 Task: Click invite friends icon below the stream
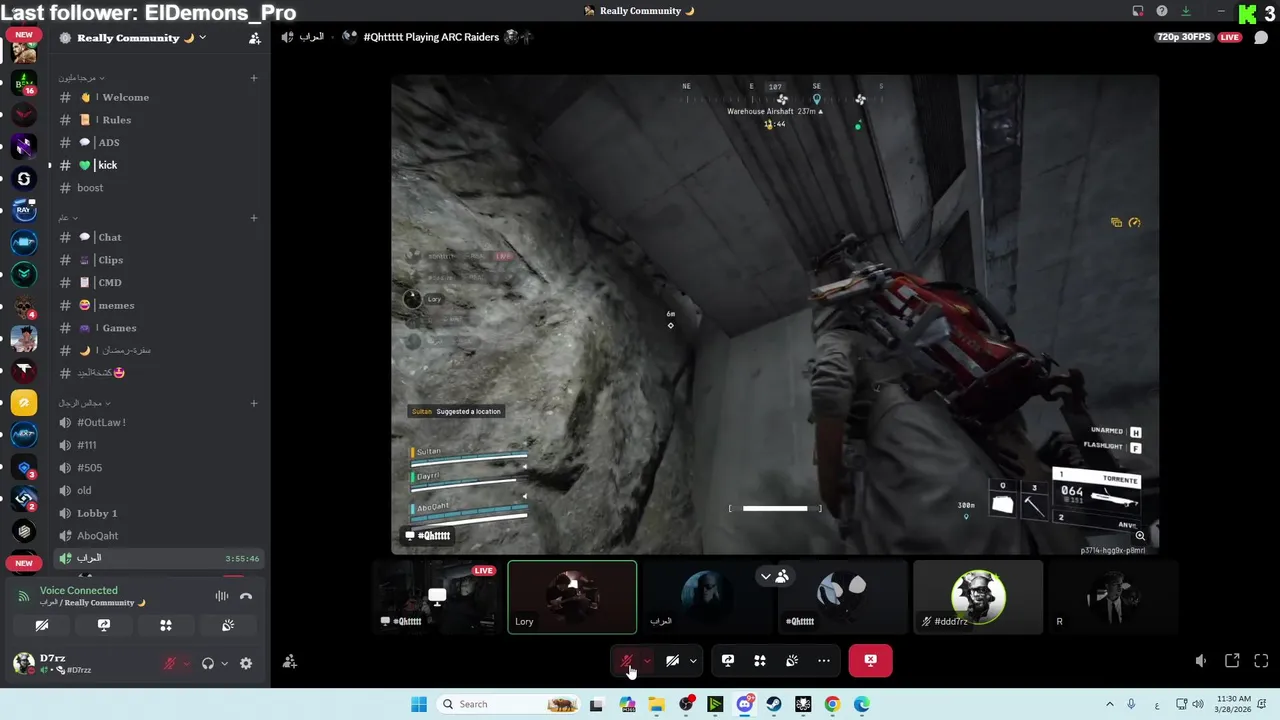[x=290, y=661]
